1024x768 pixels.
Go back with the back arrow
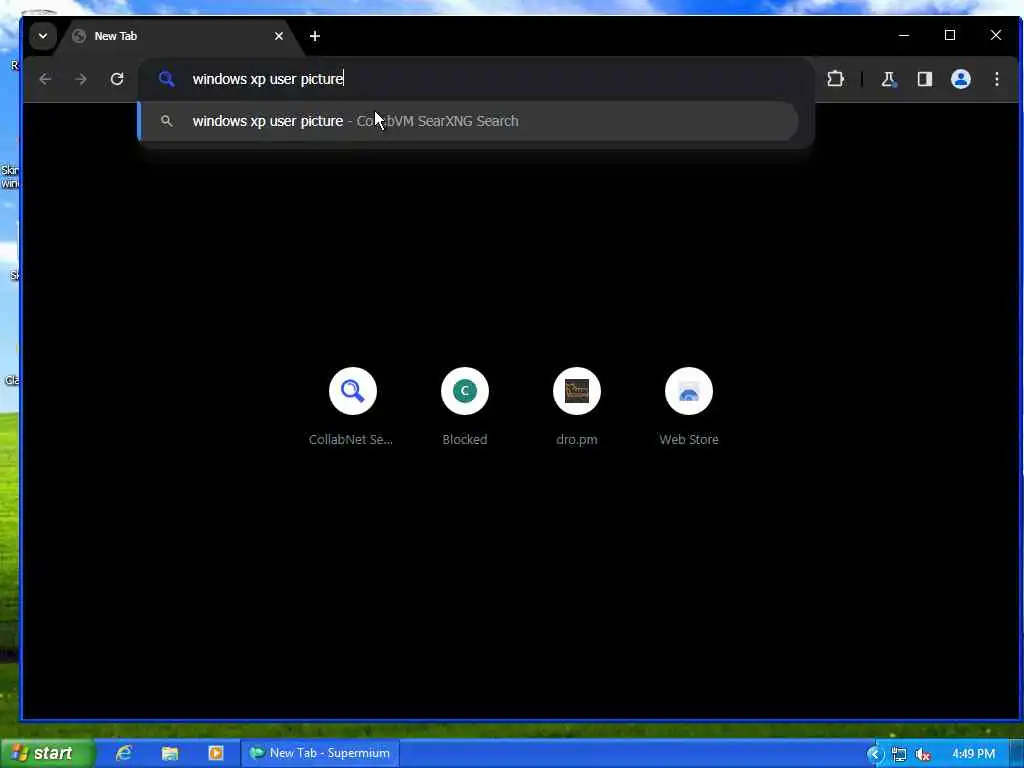45,79
